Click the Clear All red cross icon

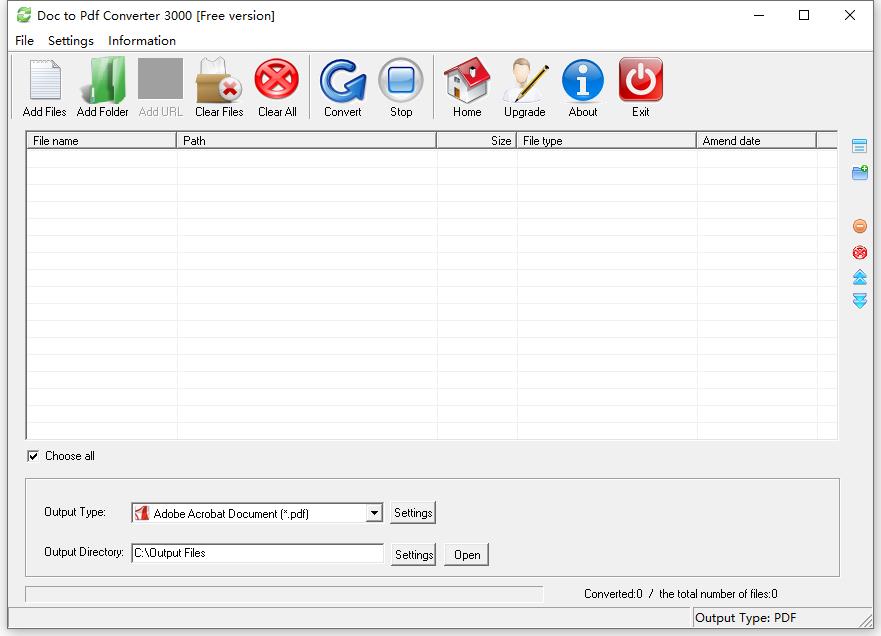276,86
